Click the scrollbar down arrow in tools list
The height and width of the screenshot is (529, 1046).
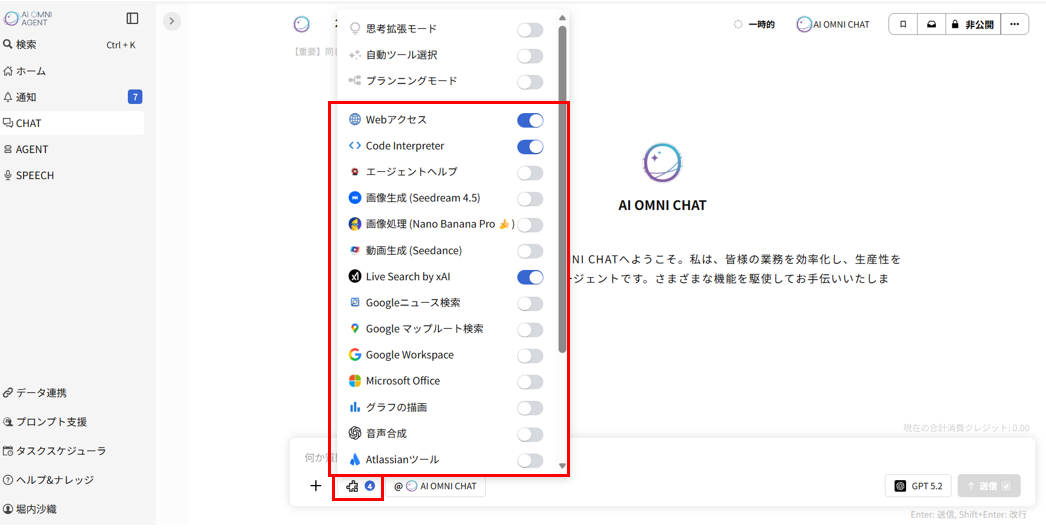coord(562,466)
